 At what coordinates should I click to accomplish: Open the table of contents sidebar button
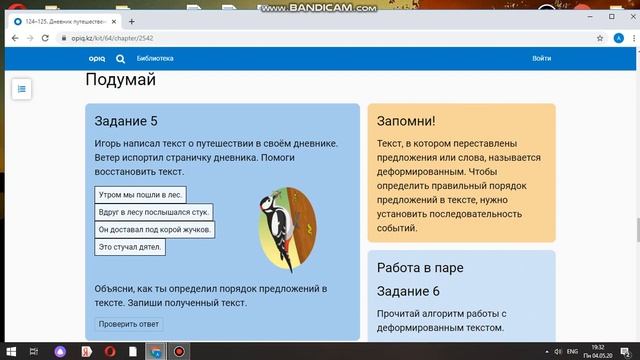pyautogui.click(x=22, y=89)
